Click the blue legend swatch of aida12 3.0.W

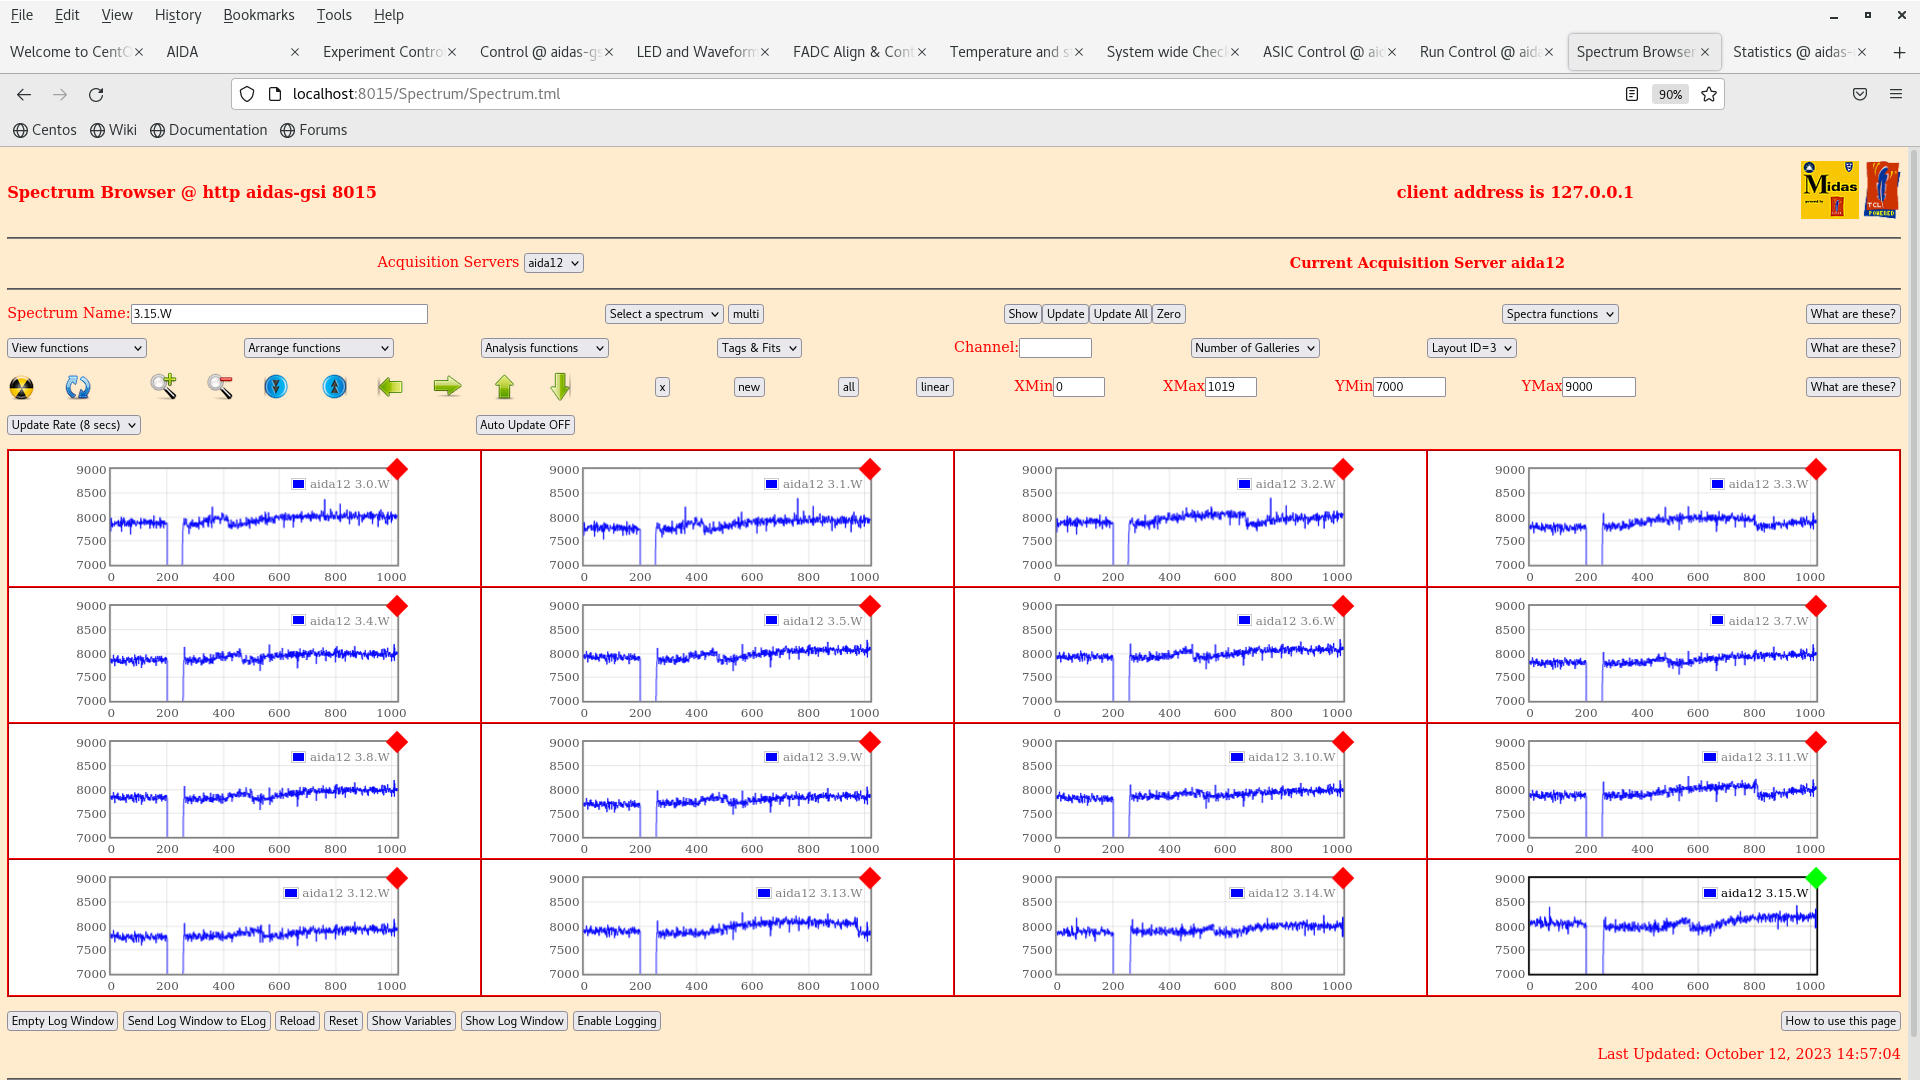tap(298, 484)
